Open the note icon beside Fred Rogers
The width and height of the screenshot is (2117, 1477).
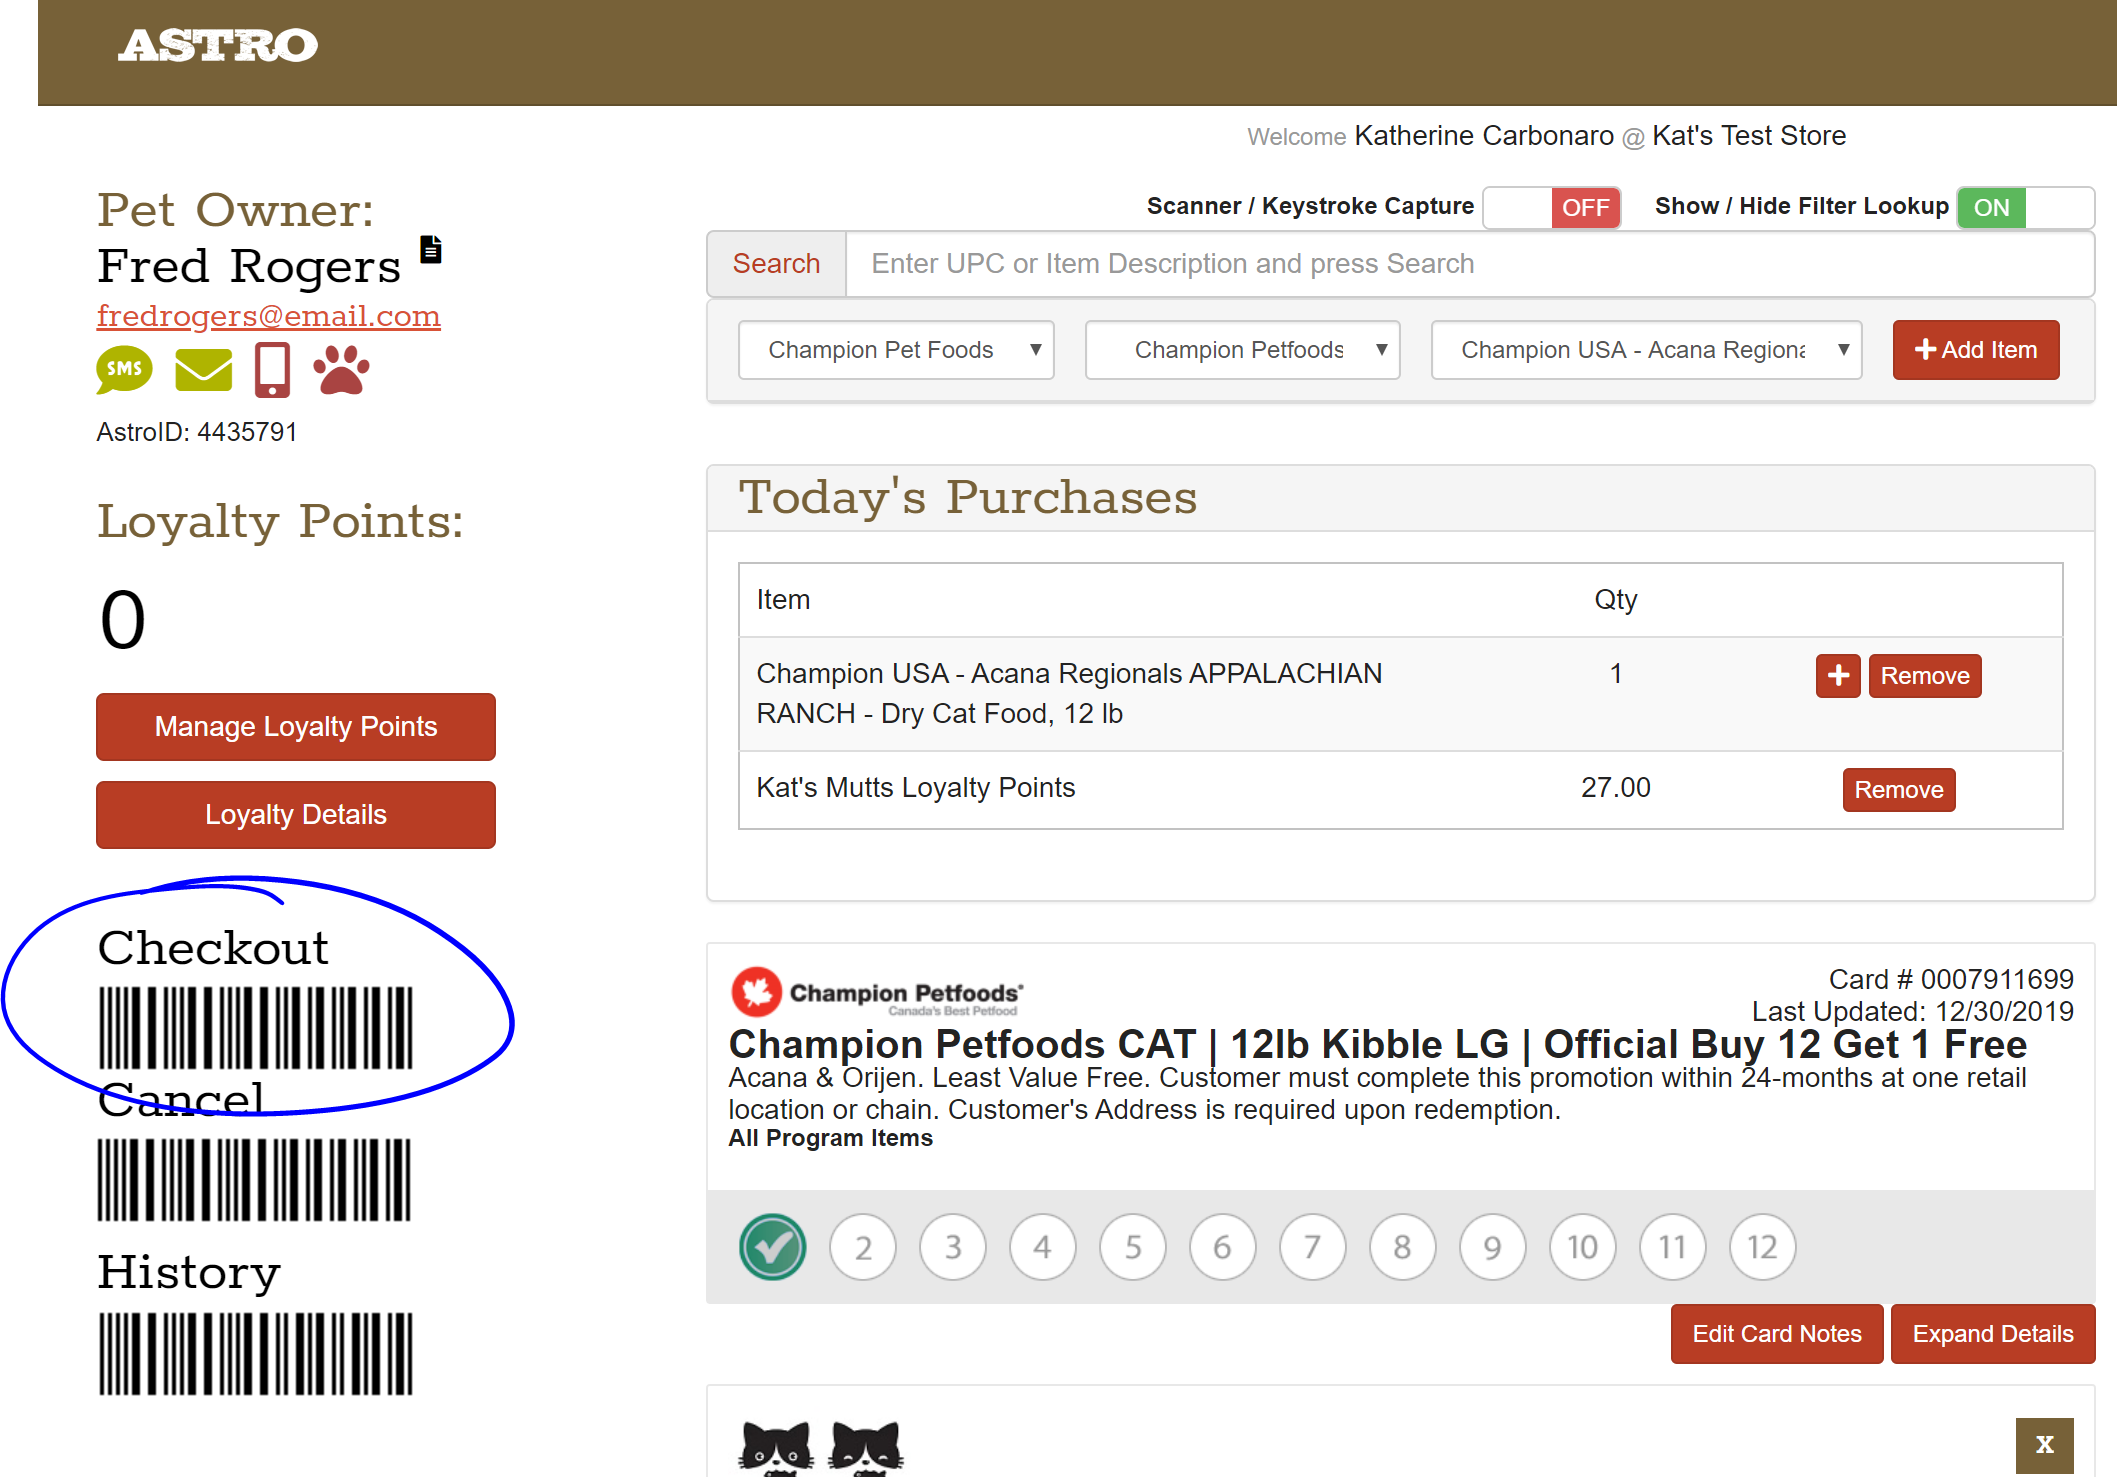431,249
